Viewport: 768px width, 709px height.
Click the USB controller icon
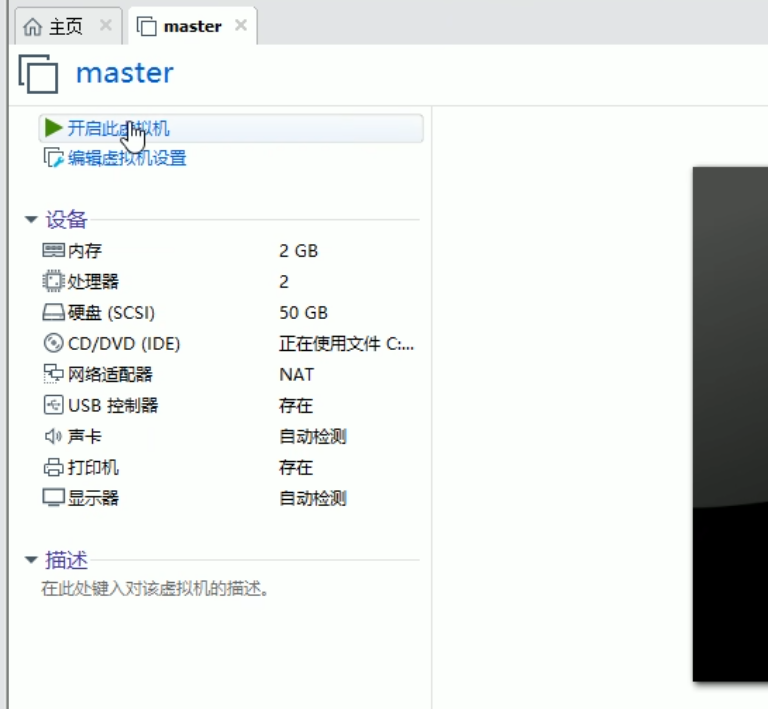(53, 405)
